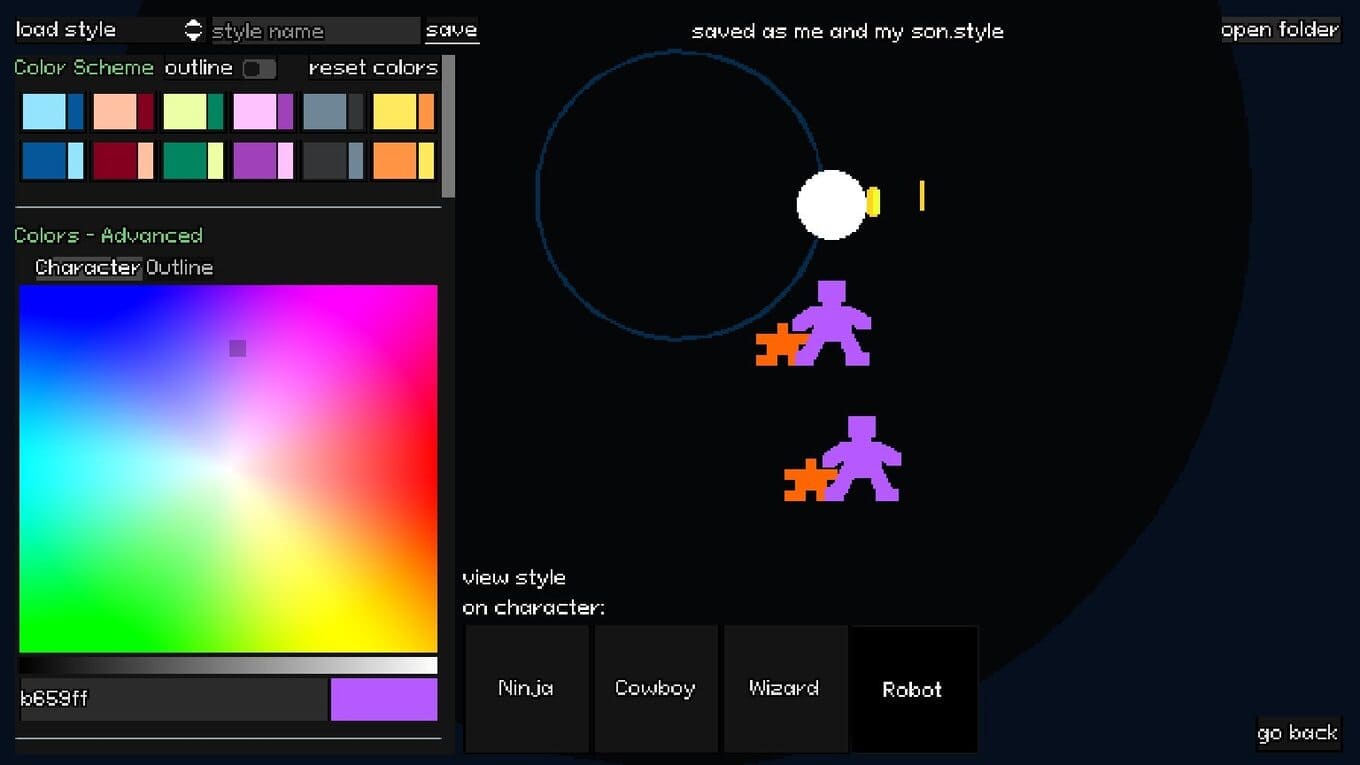
Task: Preview style on Ninja character
Action: click(x=526, y=689)
